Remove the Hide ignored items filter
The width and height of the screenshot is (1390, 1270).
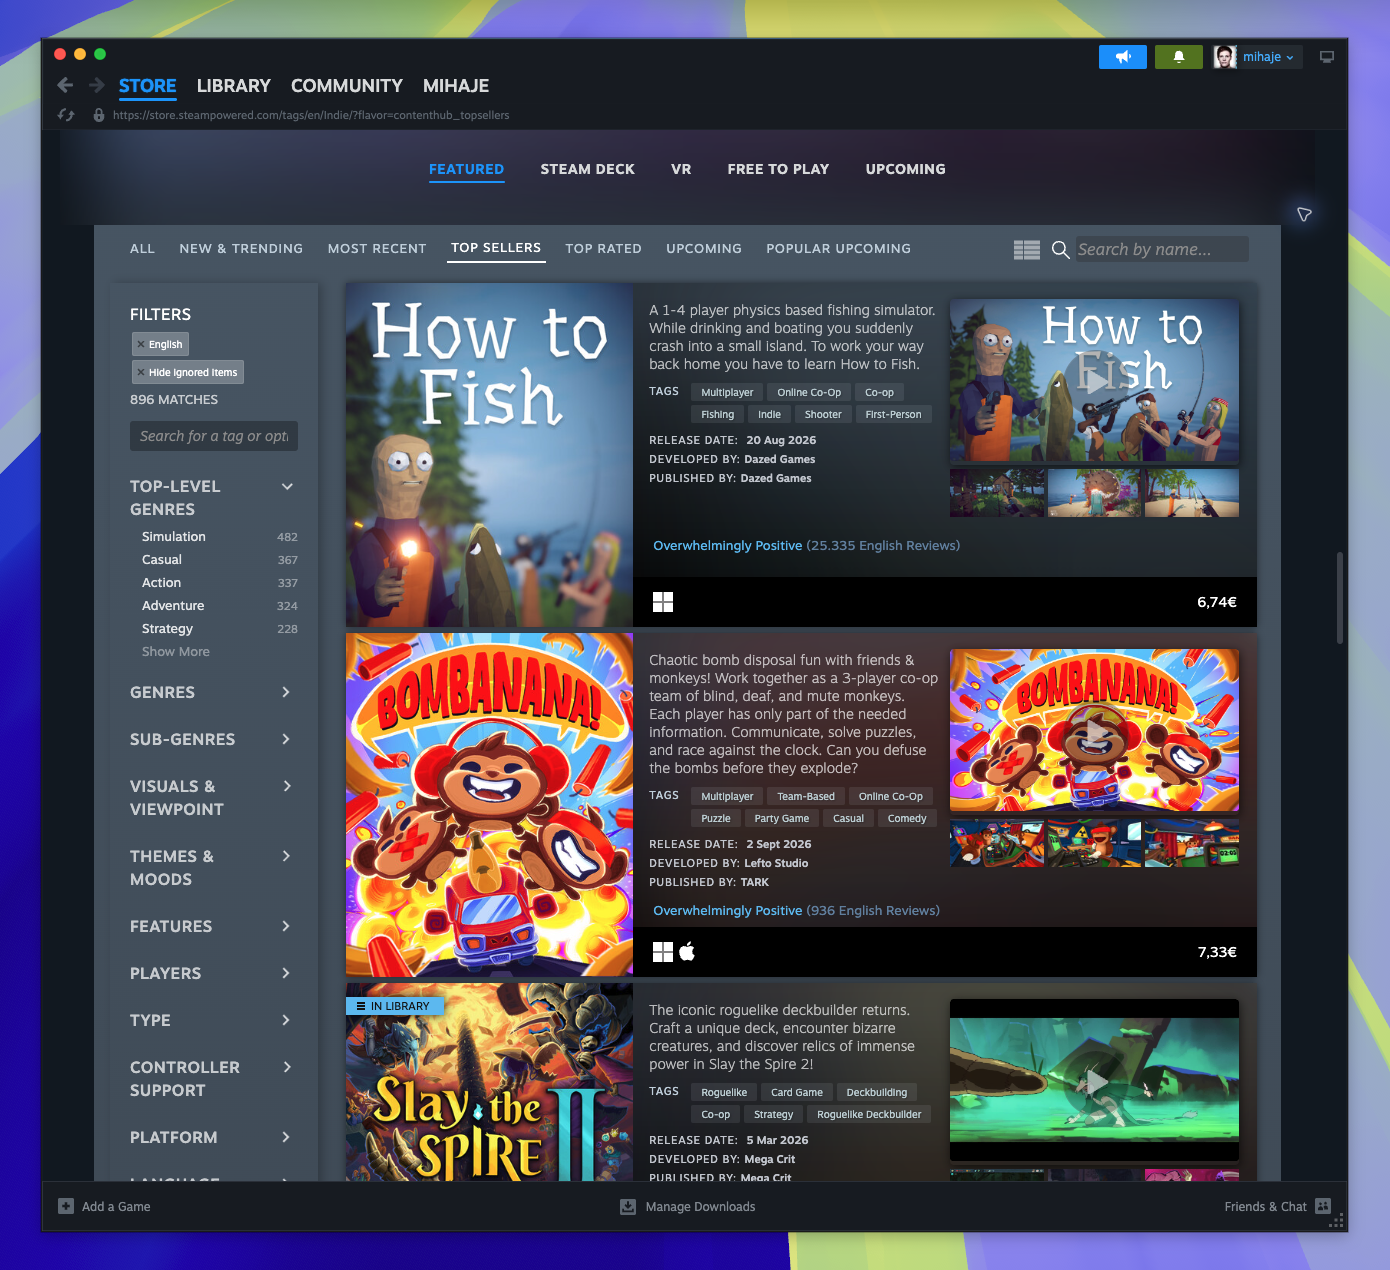click(x=141, y=372)
